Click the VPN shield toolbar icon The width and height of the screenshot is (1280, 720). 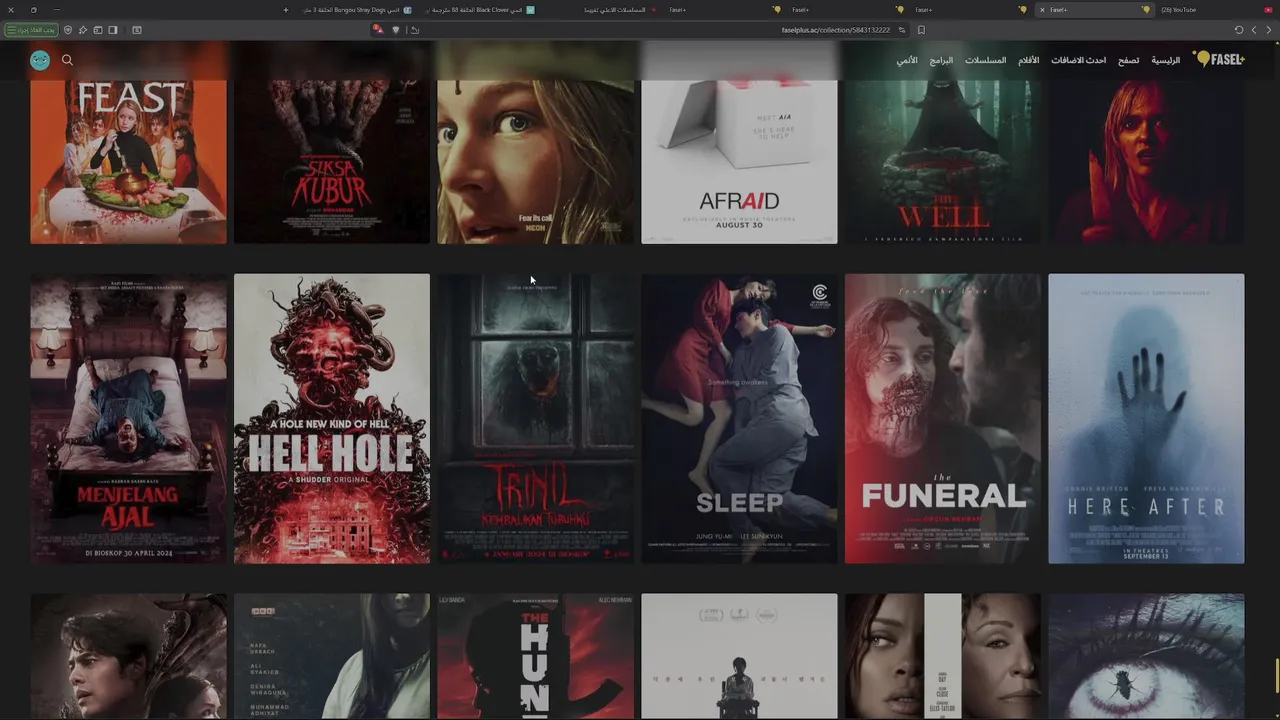click(68, 30)
